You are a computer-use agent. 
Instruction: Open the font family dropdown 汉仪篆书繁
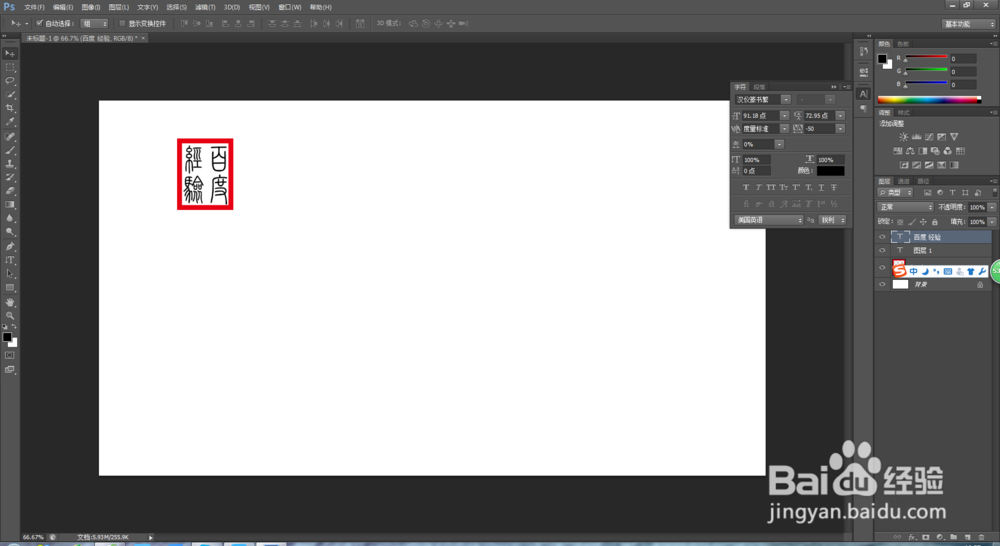point(786,100)
